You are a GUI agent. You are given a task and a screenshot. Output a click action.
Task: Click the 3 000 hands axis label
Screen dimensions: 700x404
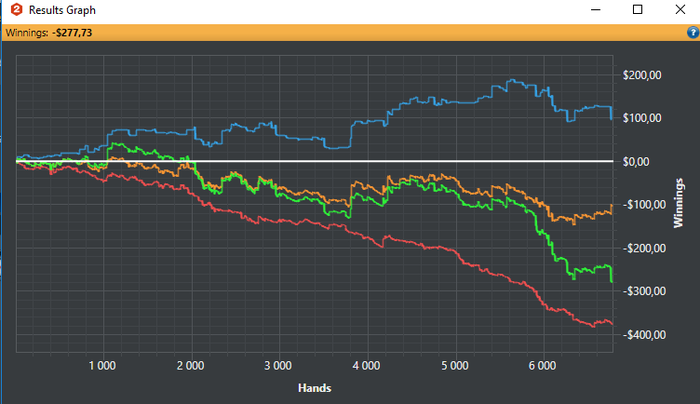(278, 366)
